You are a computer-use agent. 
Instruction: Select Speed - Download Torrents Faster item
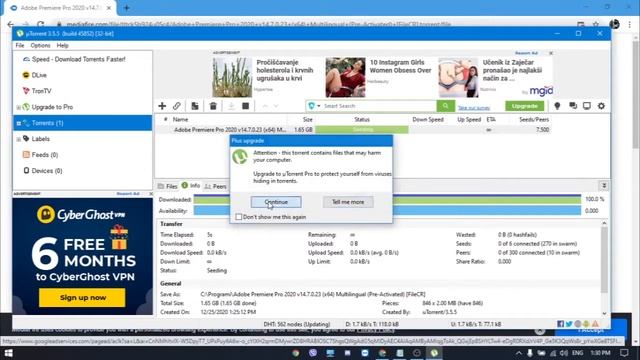(79, 59)
